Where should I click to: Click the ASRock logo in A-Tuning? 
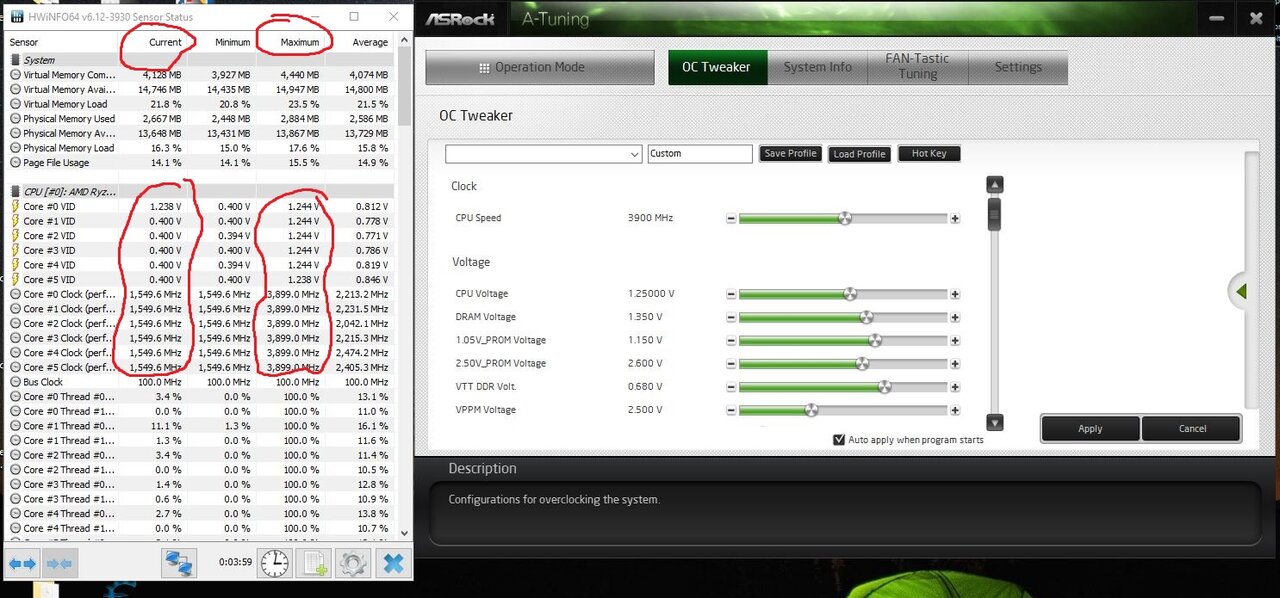pyautogui.click(x=460, y=19)
